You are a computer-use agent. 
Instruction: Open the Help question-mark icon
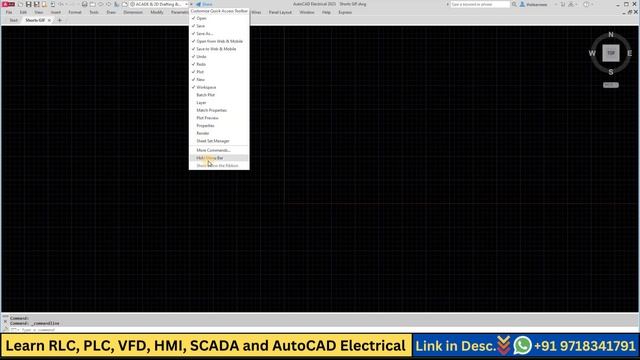586,4
